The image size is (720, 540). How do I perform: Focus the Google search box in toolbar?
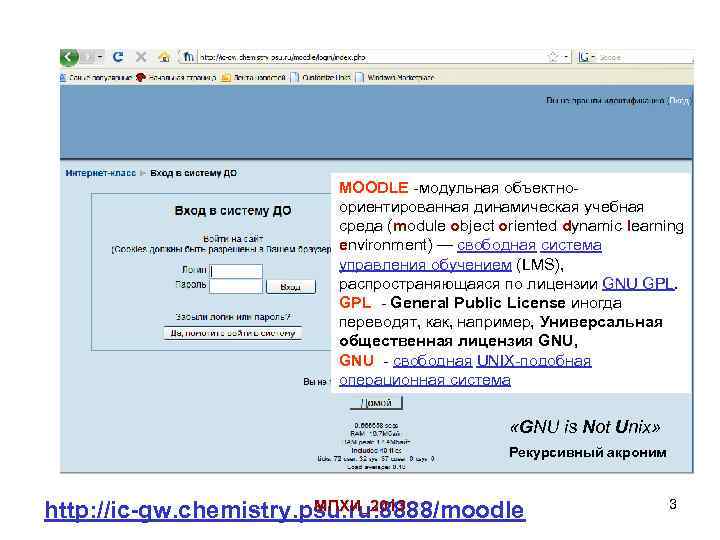tap(645, 58)
